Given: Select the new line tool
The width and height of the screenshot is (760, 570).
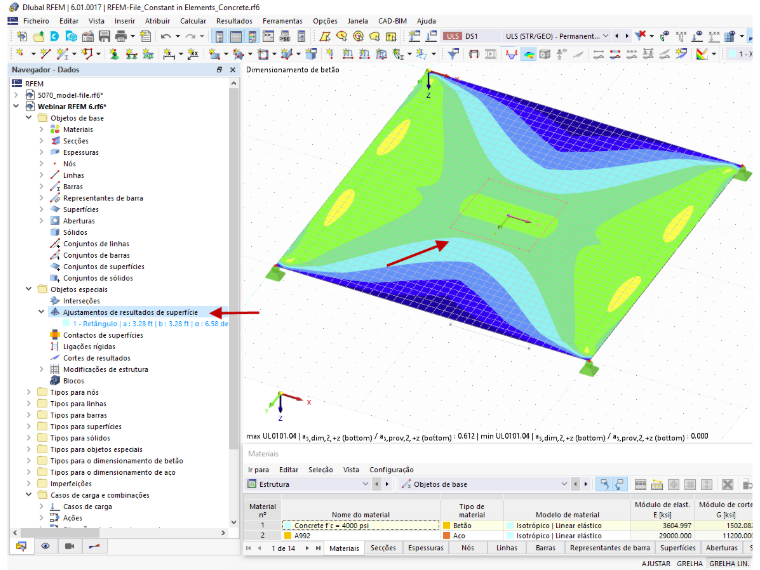Looking at the screenshot, I should tap(46, 54).
